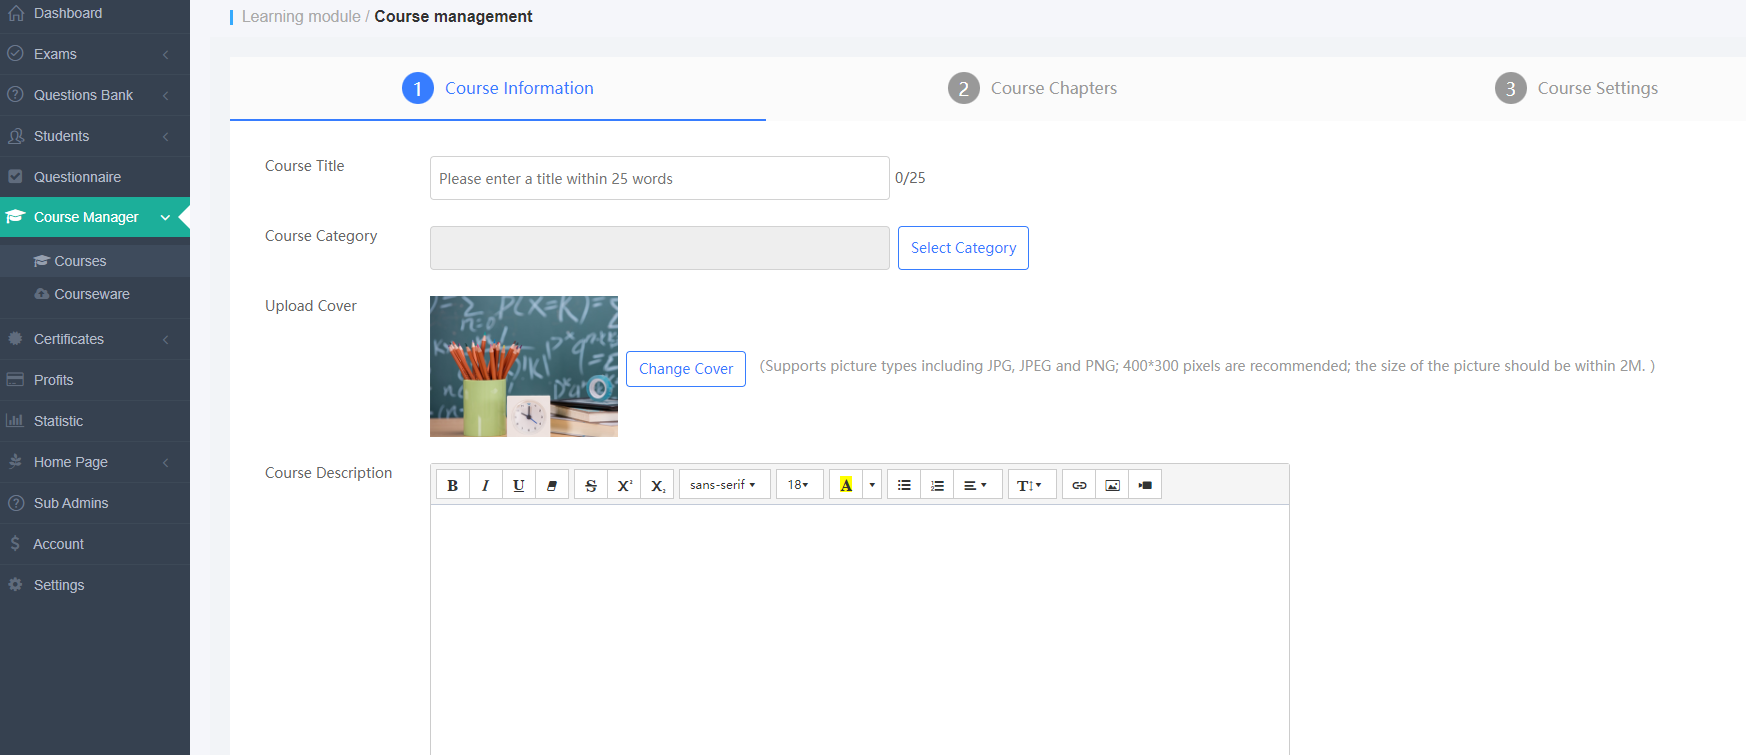Open the Sub Admins menu item
Viewport: 1746px width, 755px height.
tap(95, 503)
